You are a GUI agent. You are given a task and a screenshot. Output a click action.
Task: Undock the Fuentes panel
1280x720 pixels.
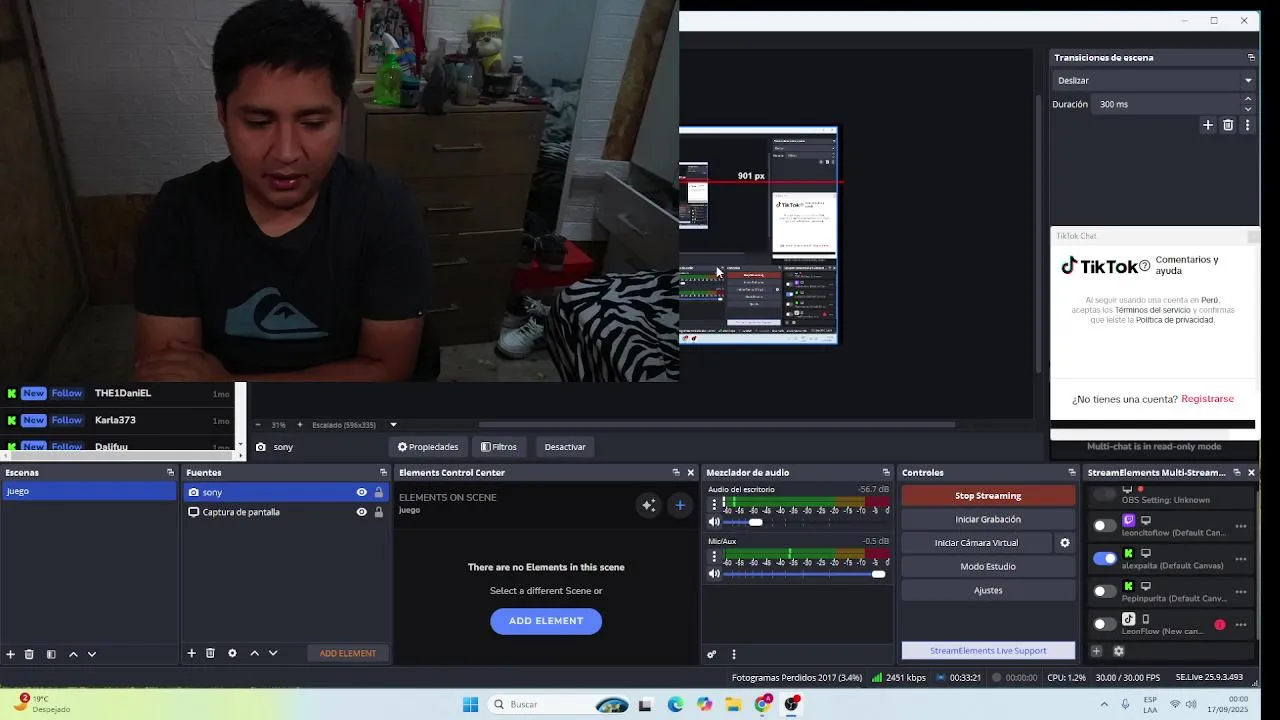pyautogui.click(x=383, y=472)
